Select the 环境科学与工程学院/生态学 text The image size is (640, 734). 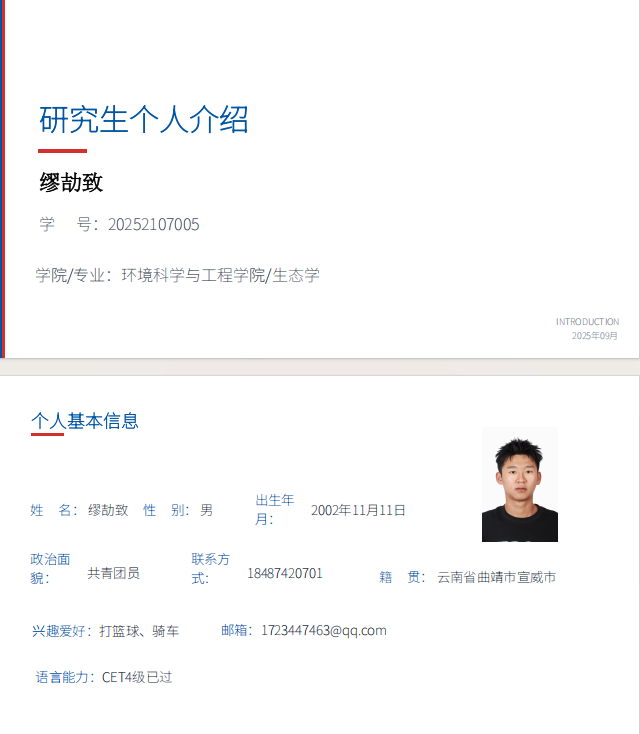click(220, 275)
